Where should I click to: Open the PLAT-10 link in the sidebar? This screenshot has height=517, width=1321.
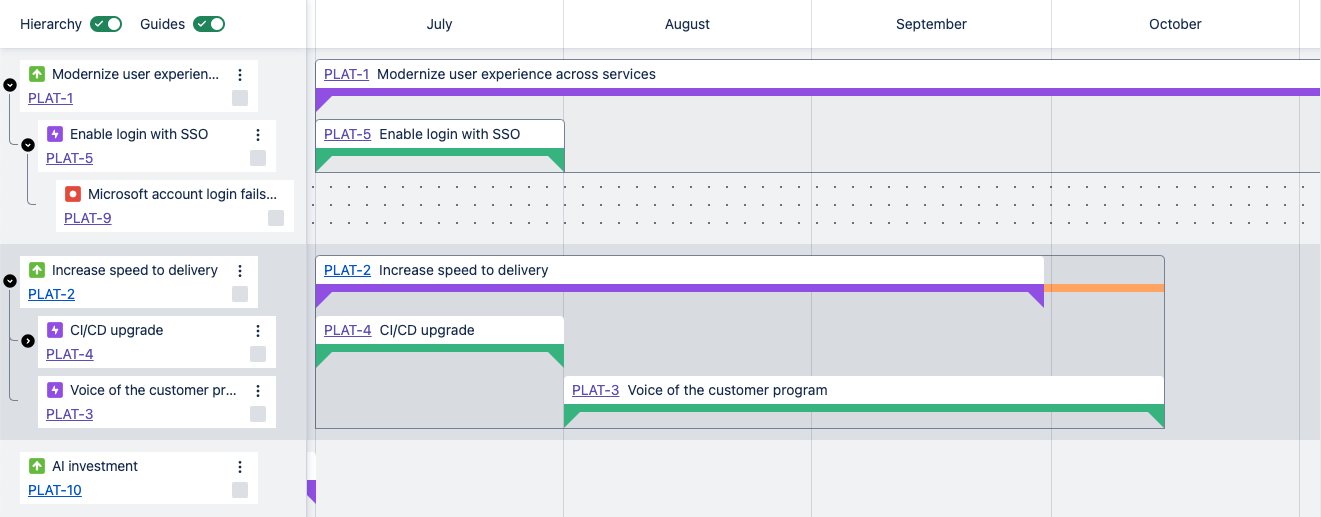coord(55,490)
